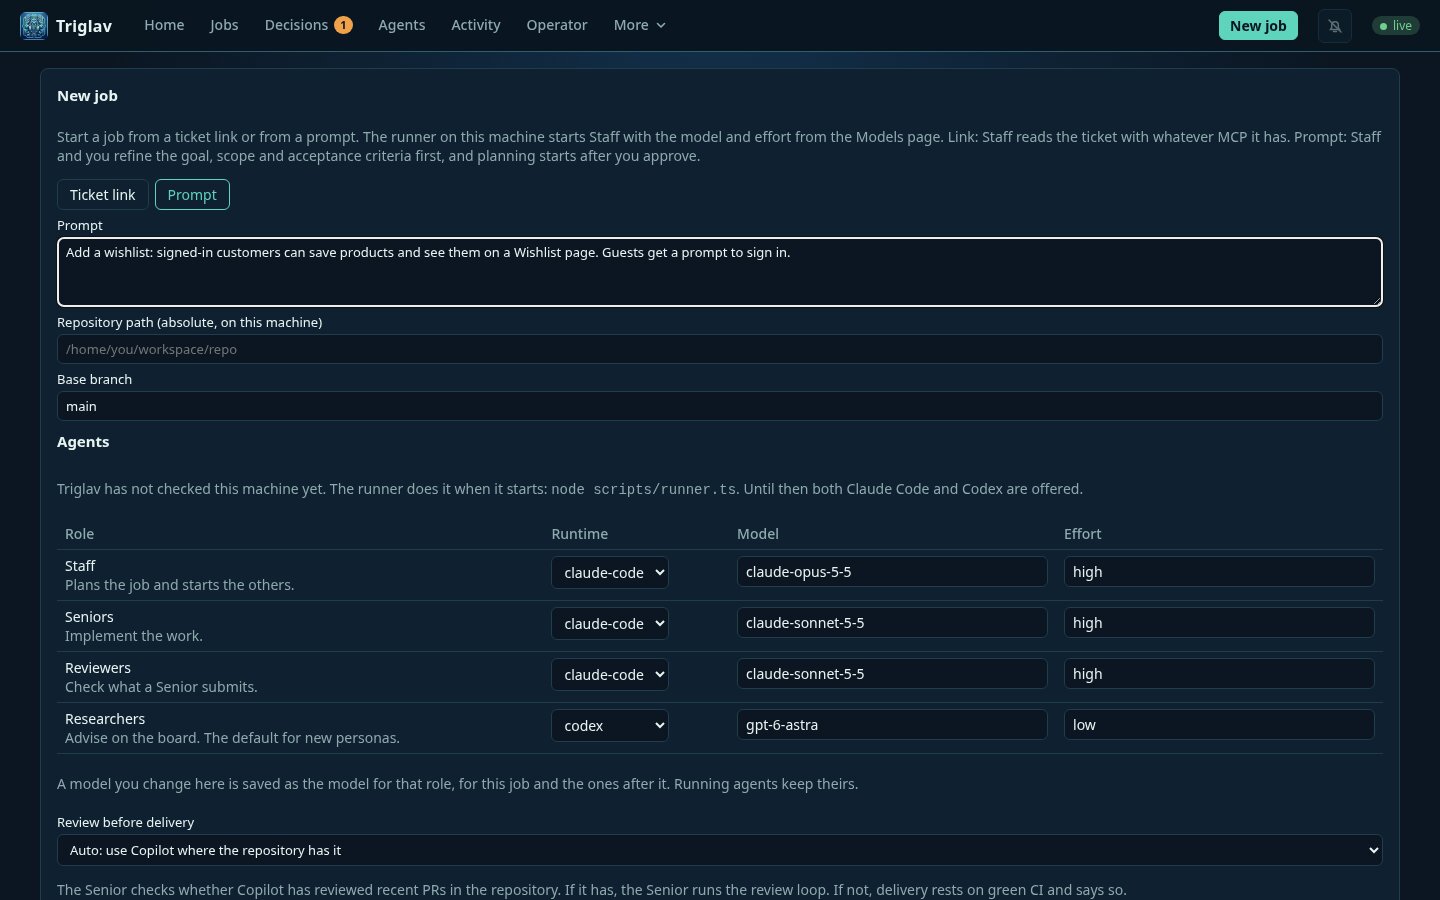Click the Agents section heading
This screenshot has width=1440, height=900.
(x=83, y=442)
